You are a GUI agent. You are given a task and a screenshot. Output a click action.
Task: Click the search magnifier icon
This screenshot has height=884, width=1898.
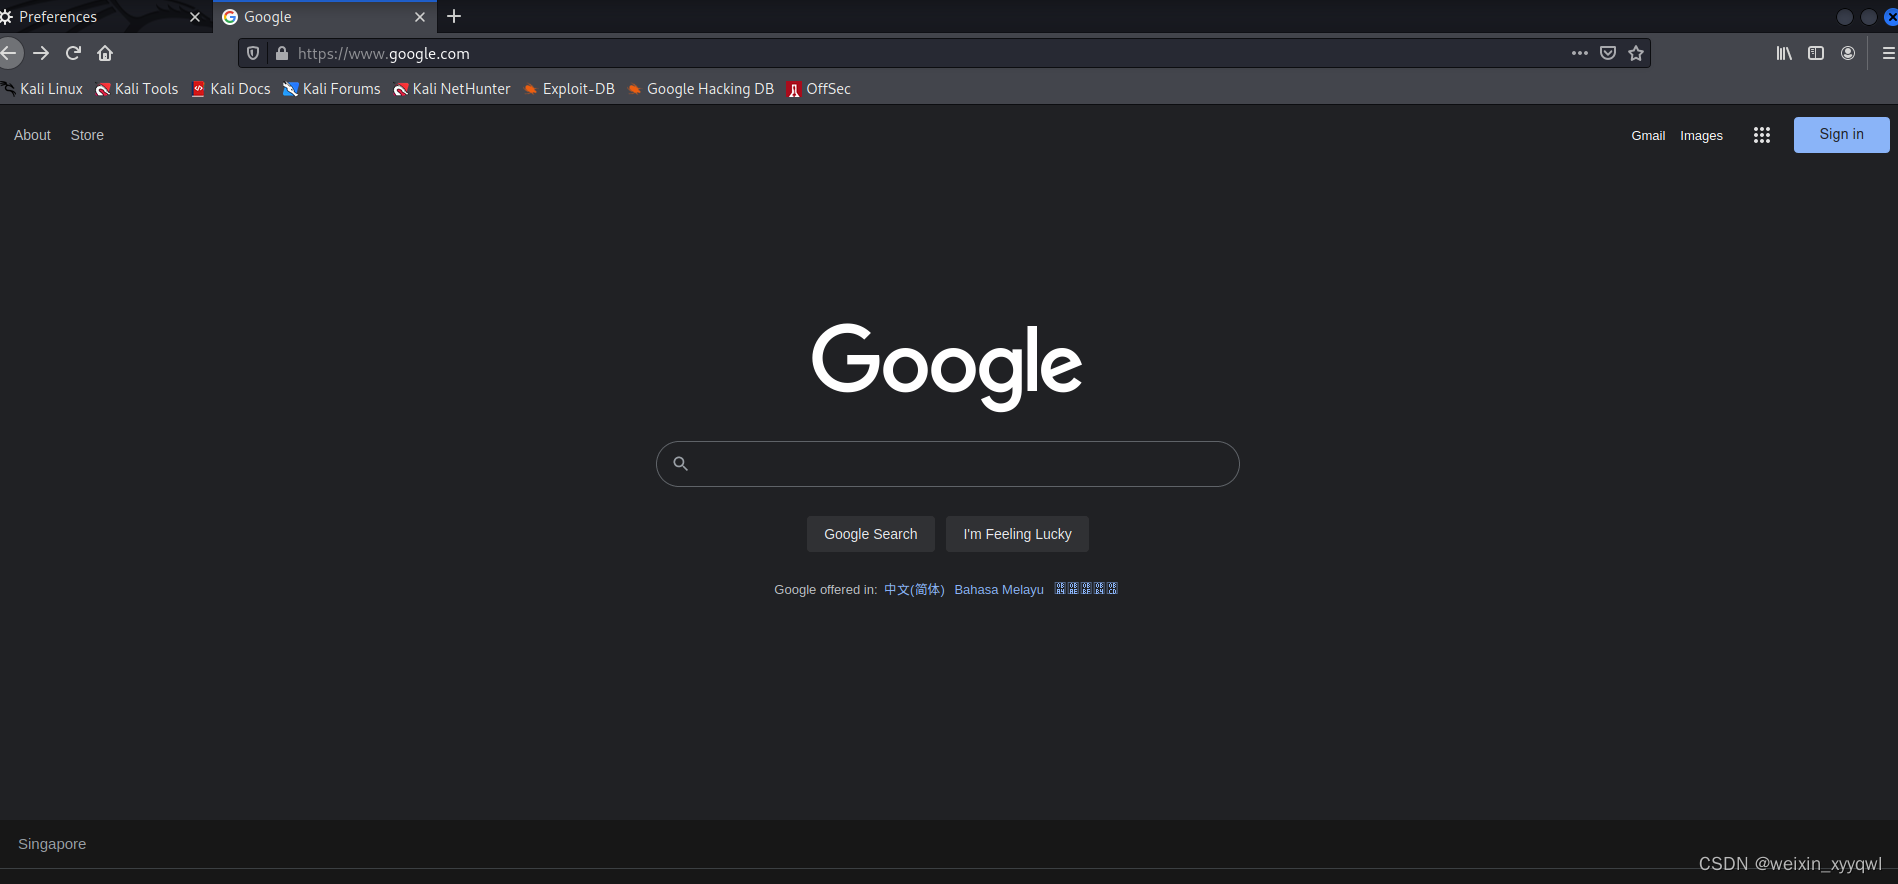680,464
